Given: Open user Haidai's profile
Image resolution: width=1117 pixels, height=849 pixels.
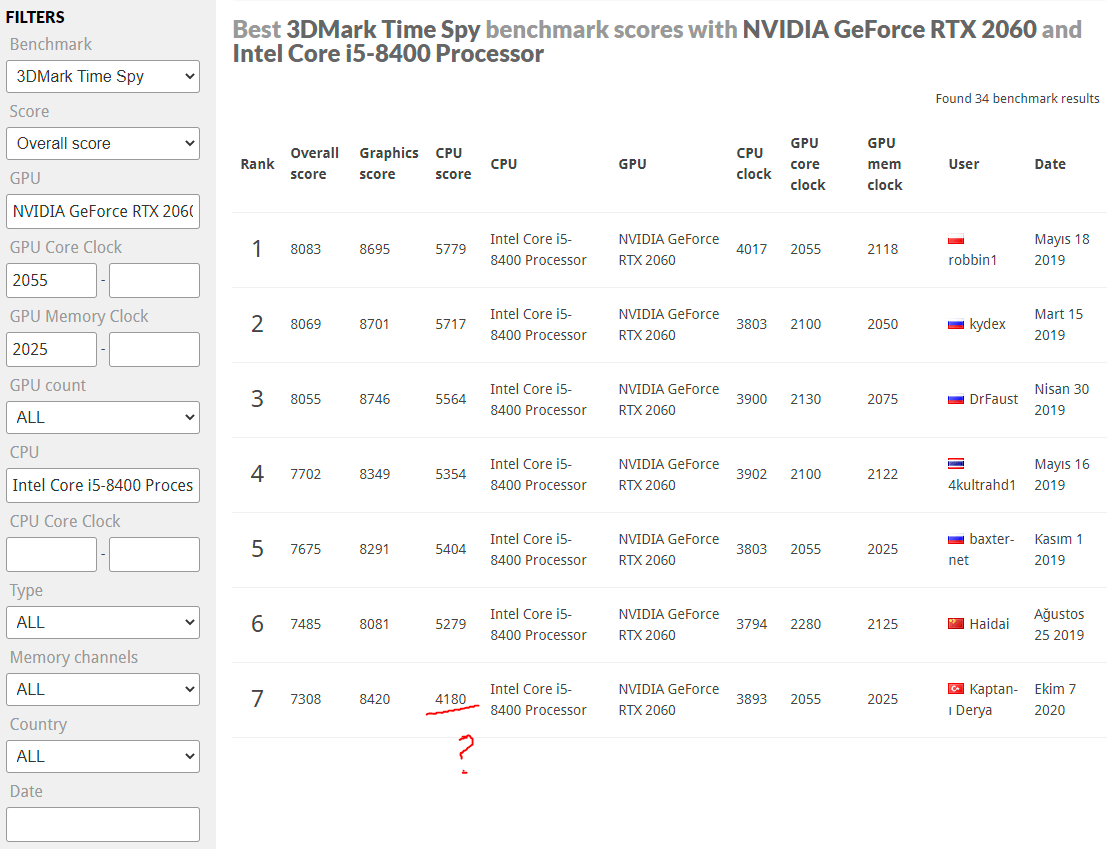Looking at the screenshot, I should pos(989,624).
